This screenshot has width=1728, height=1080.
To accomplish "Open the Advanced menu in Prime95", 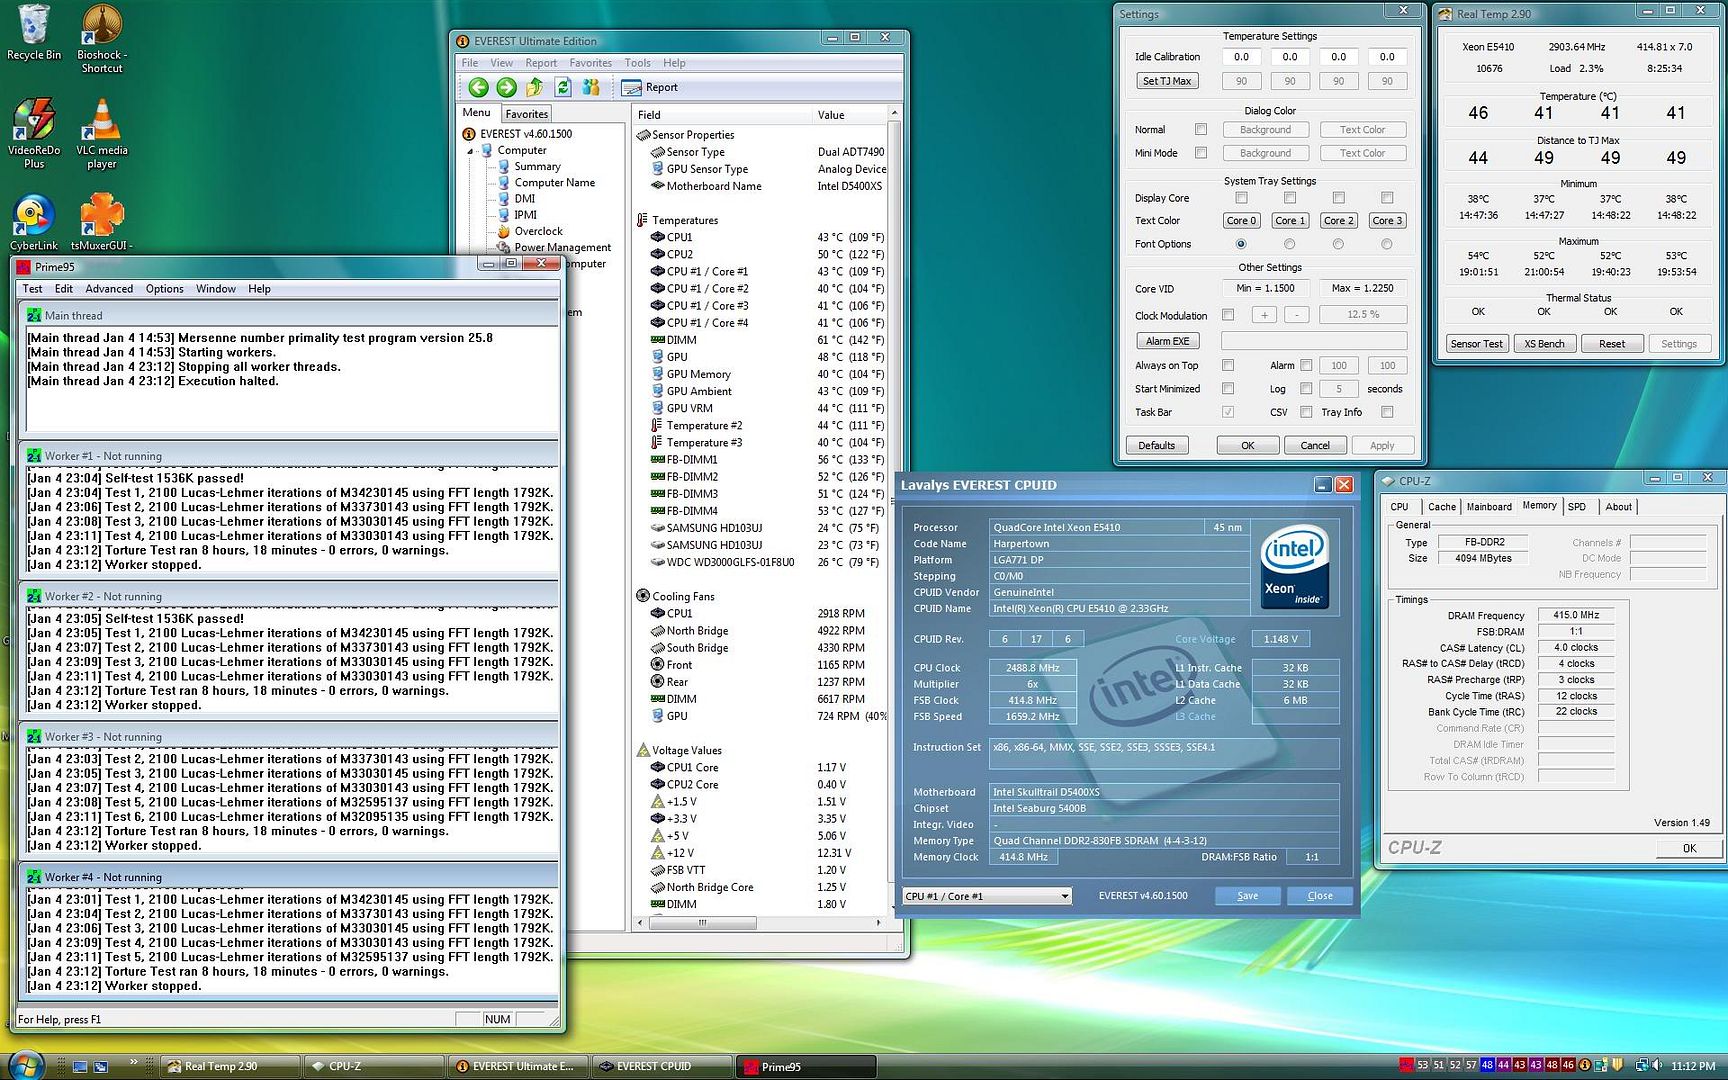I will [x=109, y=289].
